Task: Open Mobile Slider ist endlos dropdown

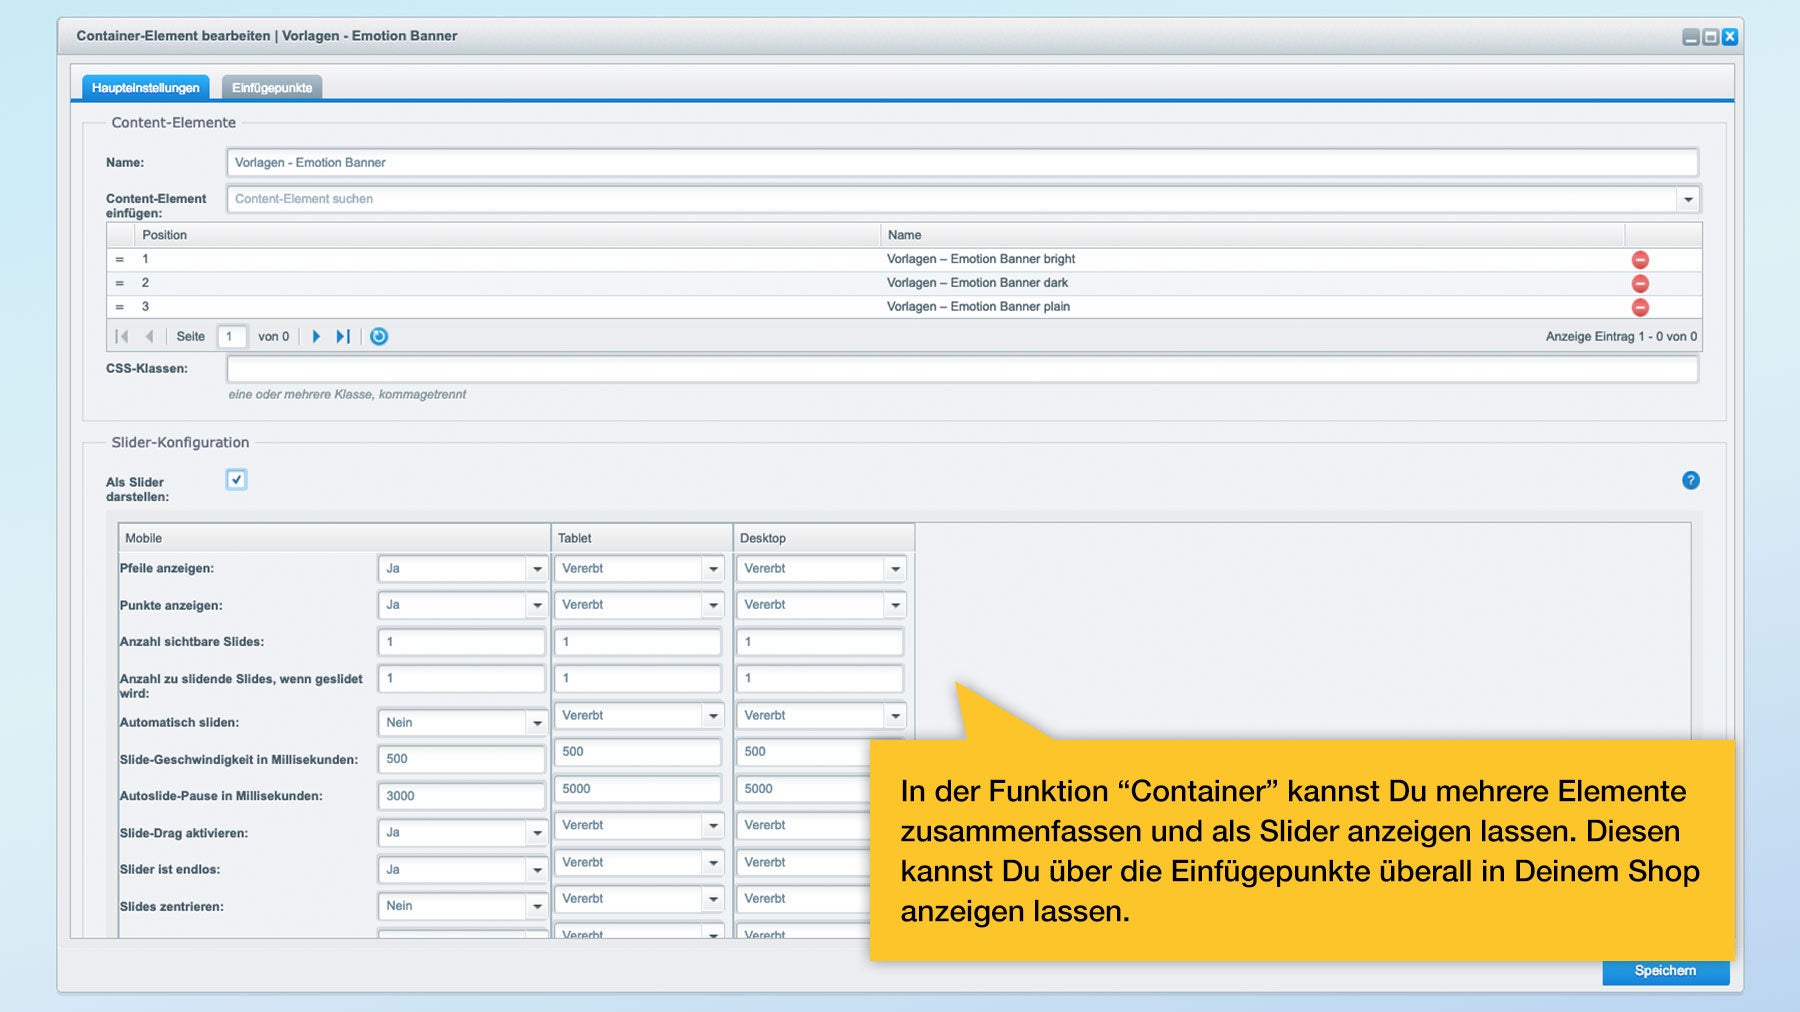Action: (x=537, y=870)
